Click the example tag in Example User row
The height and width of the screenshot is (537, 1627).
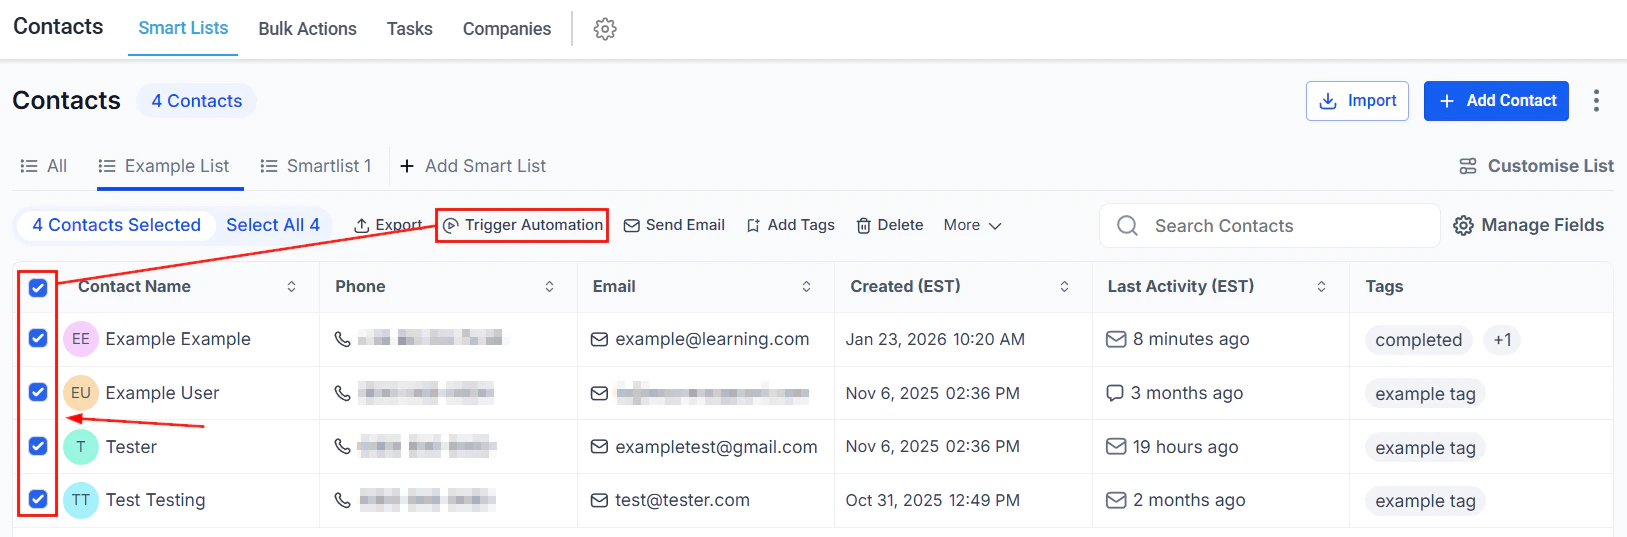tap(1425, 394)
